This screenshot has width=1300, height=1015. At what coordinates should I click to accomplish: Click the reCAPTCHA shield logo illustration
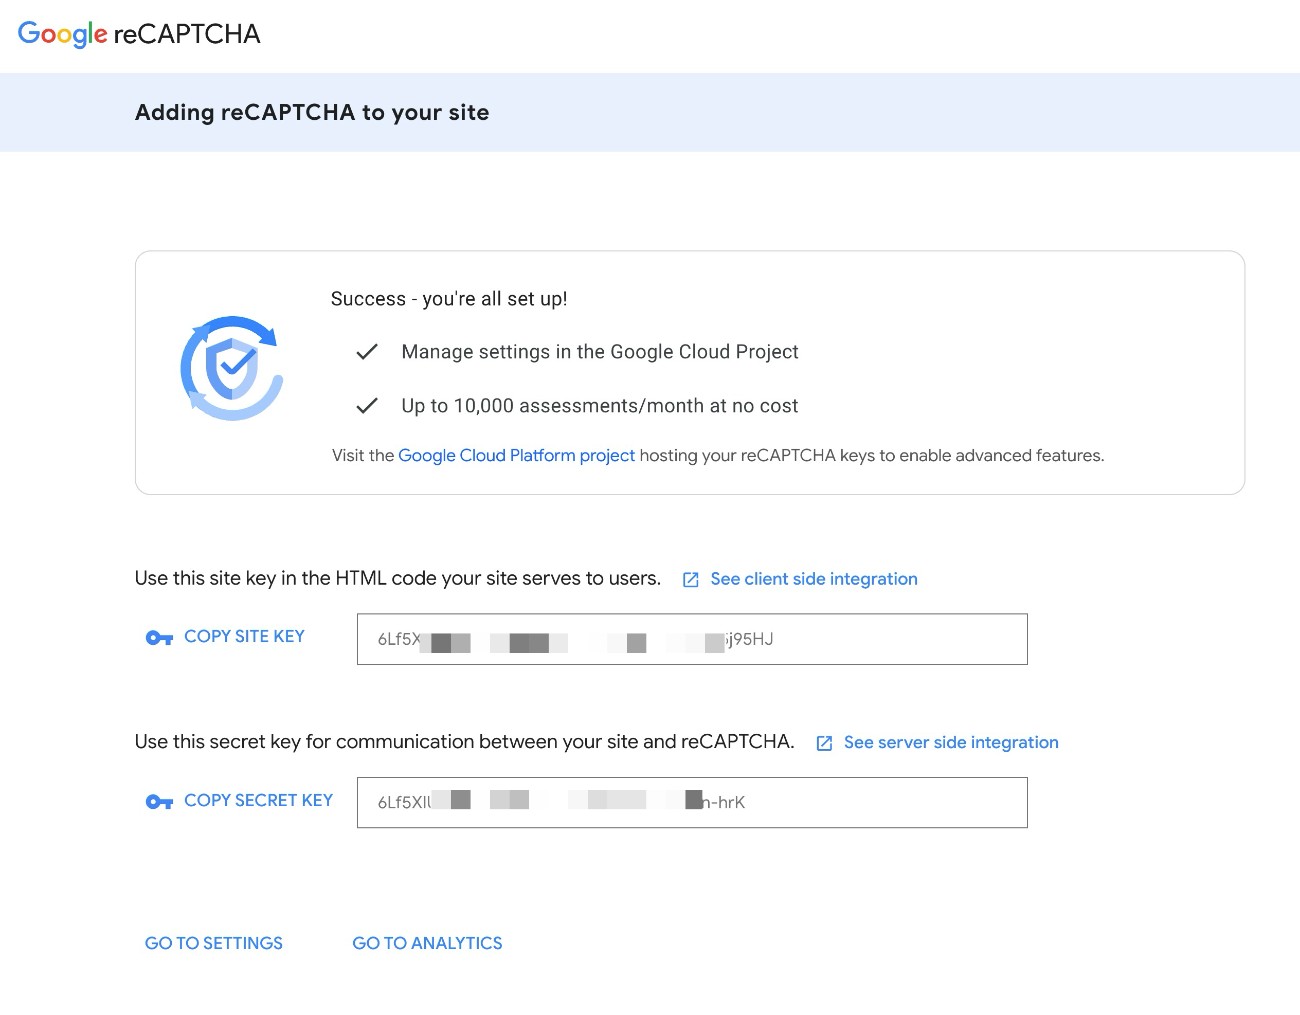pyautogui.click(x=232, y=368)
